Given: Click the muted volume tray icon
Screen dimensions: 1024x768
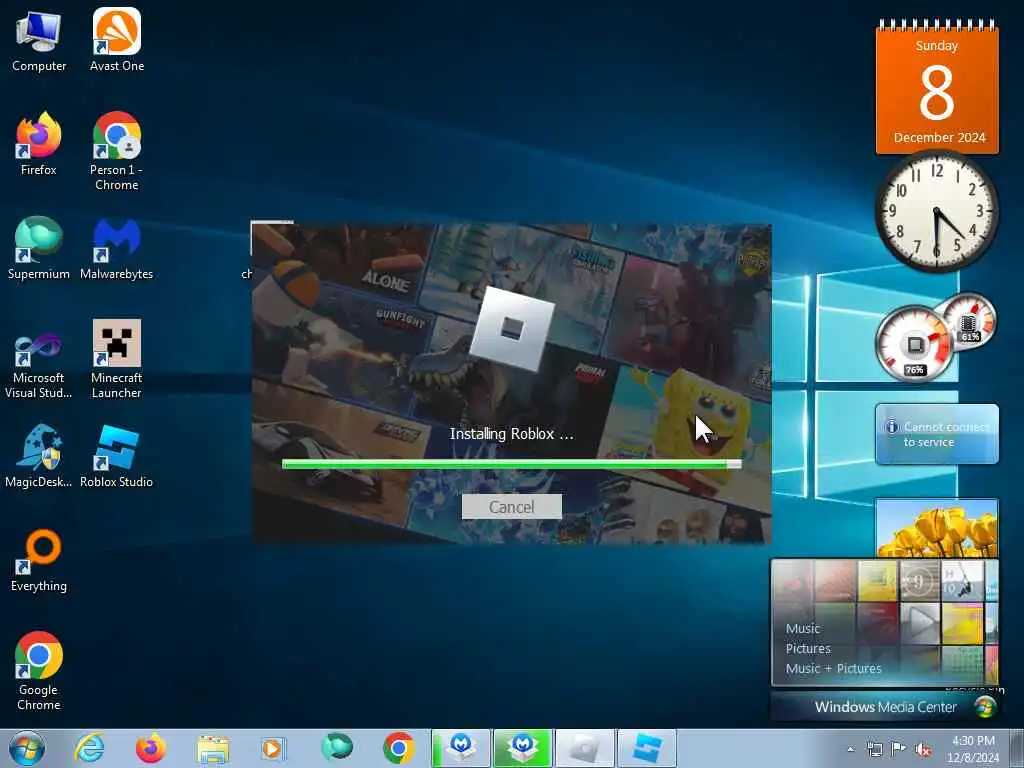Looking at the screenshot, I should [x=923, y=749].
